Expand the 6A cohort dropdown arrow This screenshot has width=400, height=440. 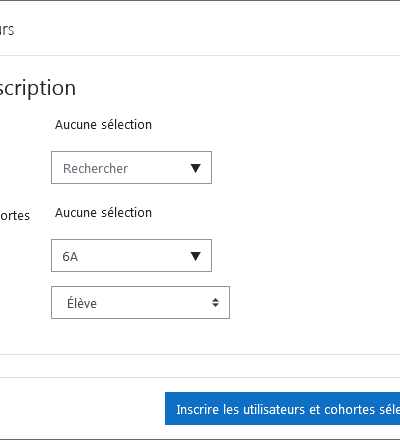click(195, 256)
